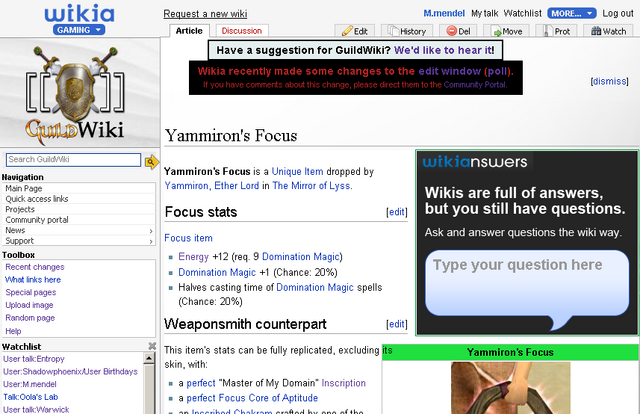Open the Focus item link
Viewport: 640px width, 414px height.
coord(188,238)
